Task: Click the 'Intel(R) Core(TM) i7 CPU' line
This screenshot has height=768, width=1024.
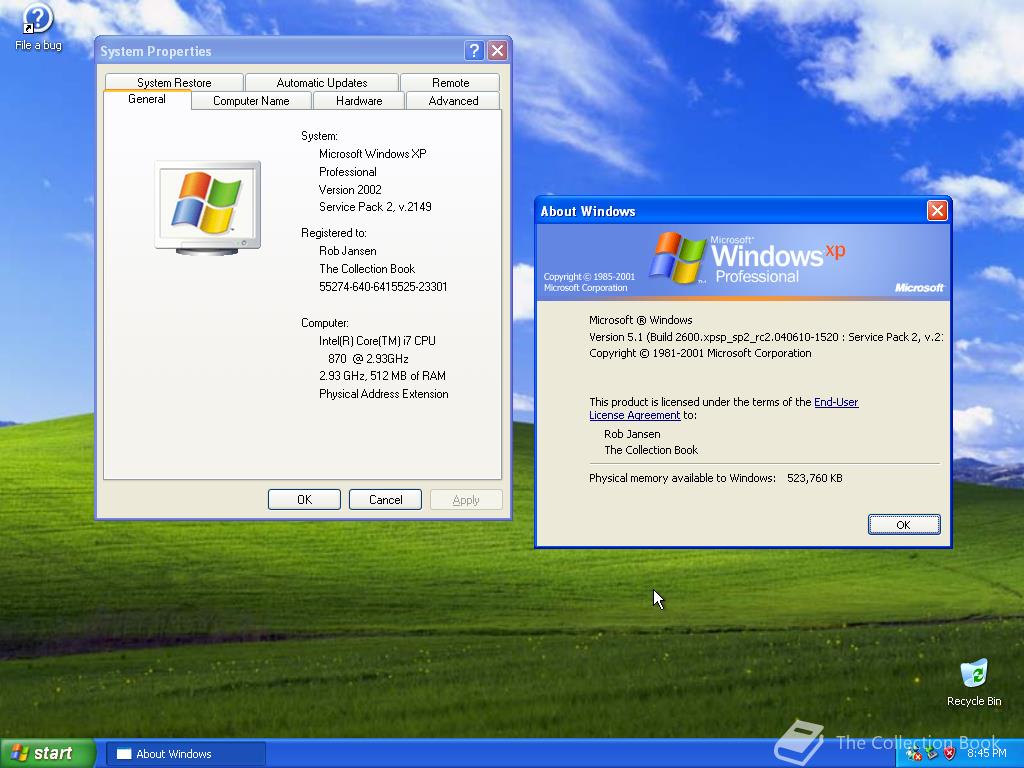Action: (x=377, y=341)
